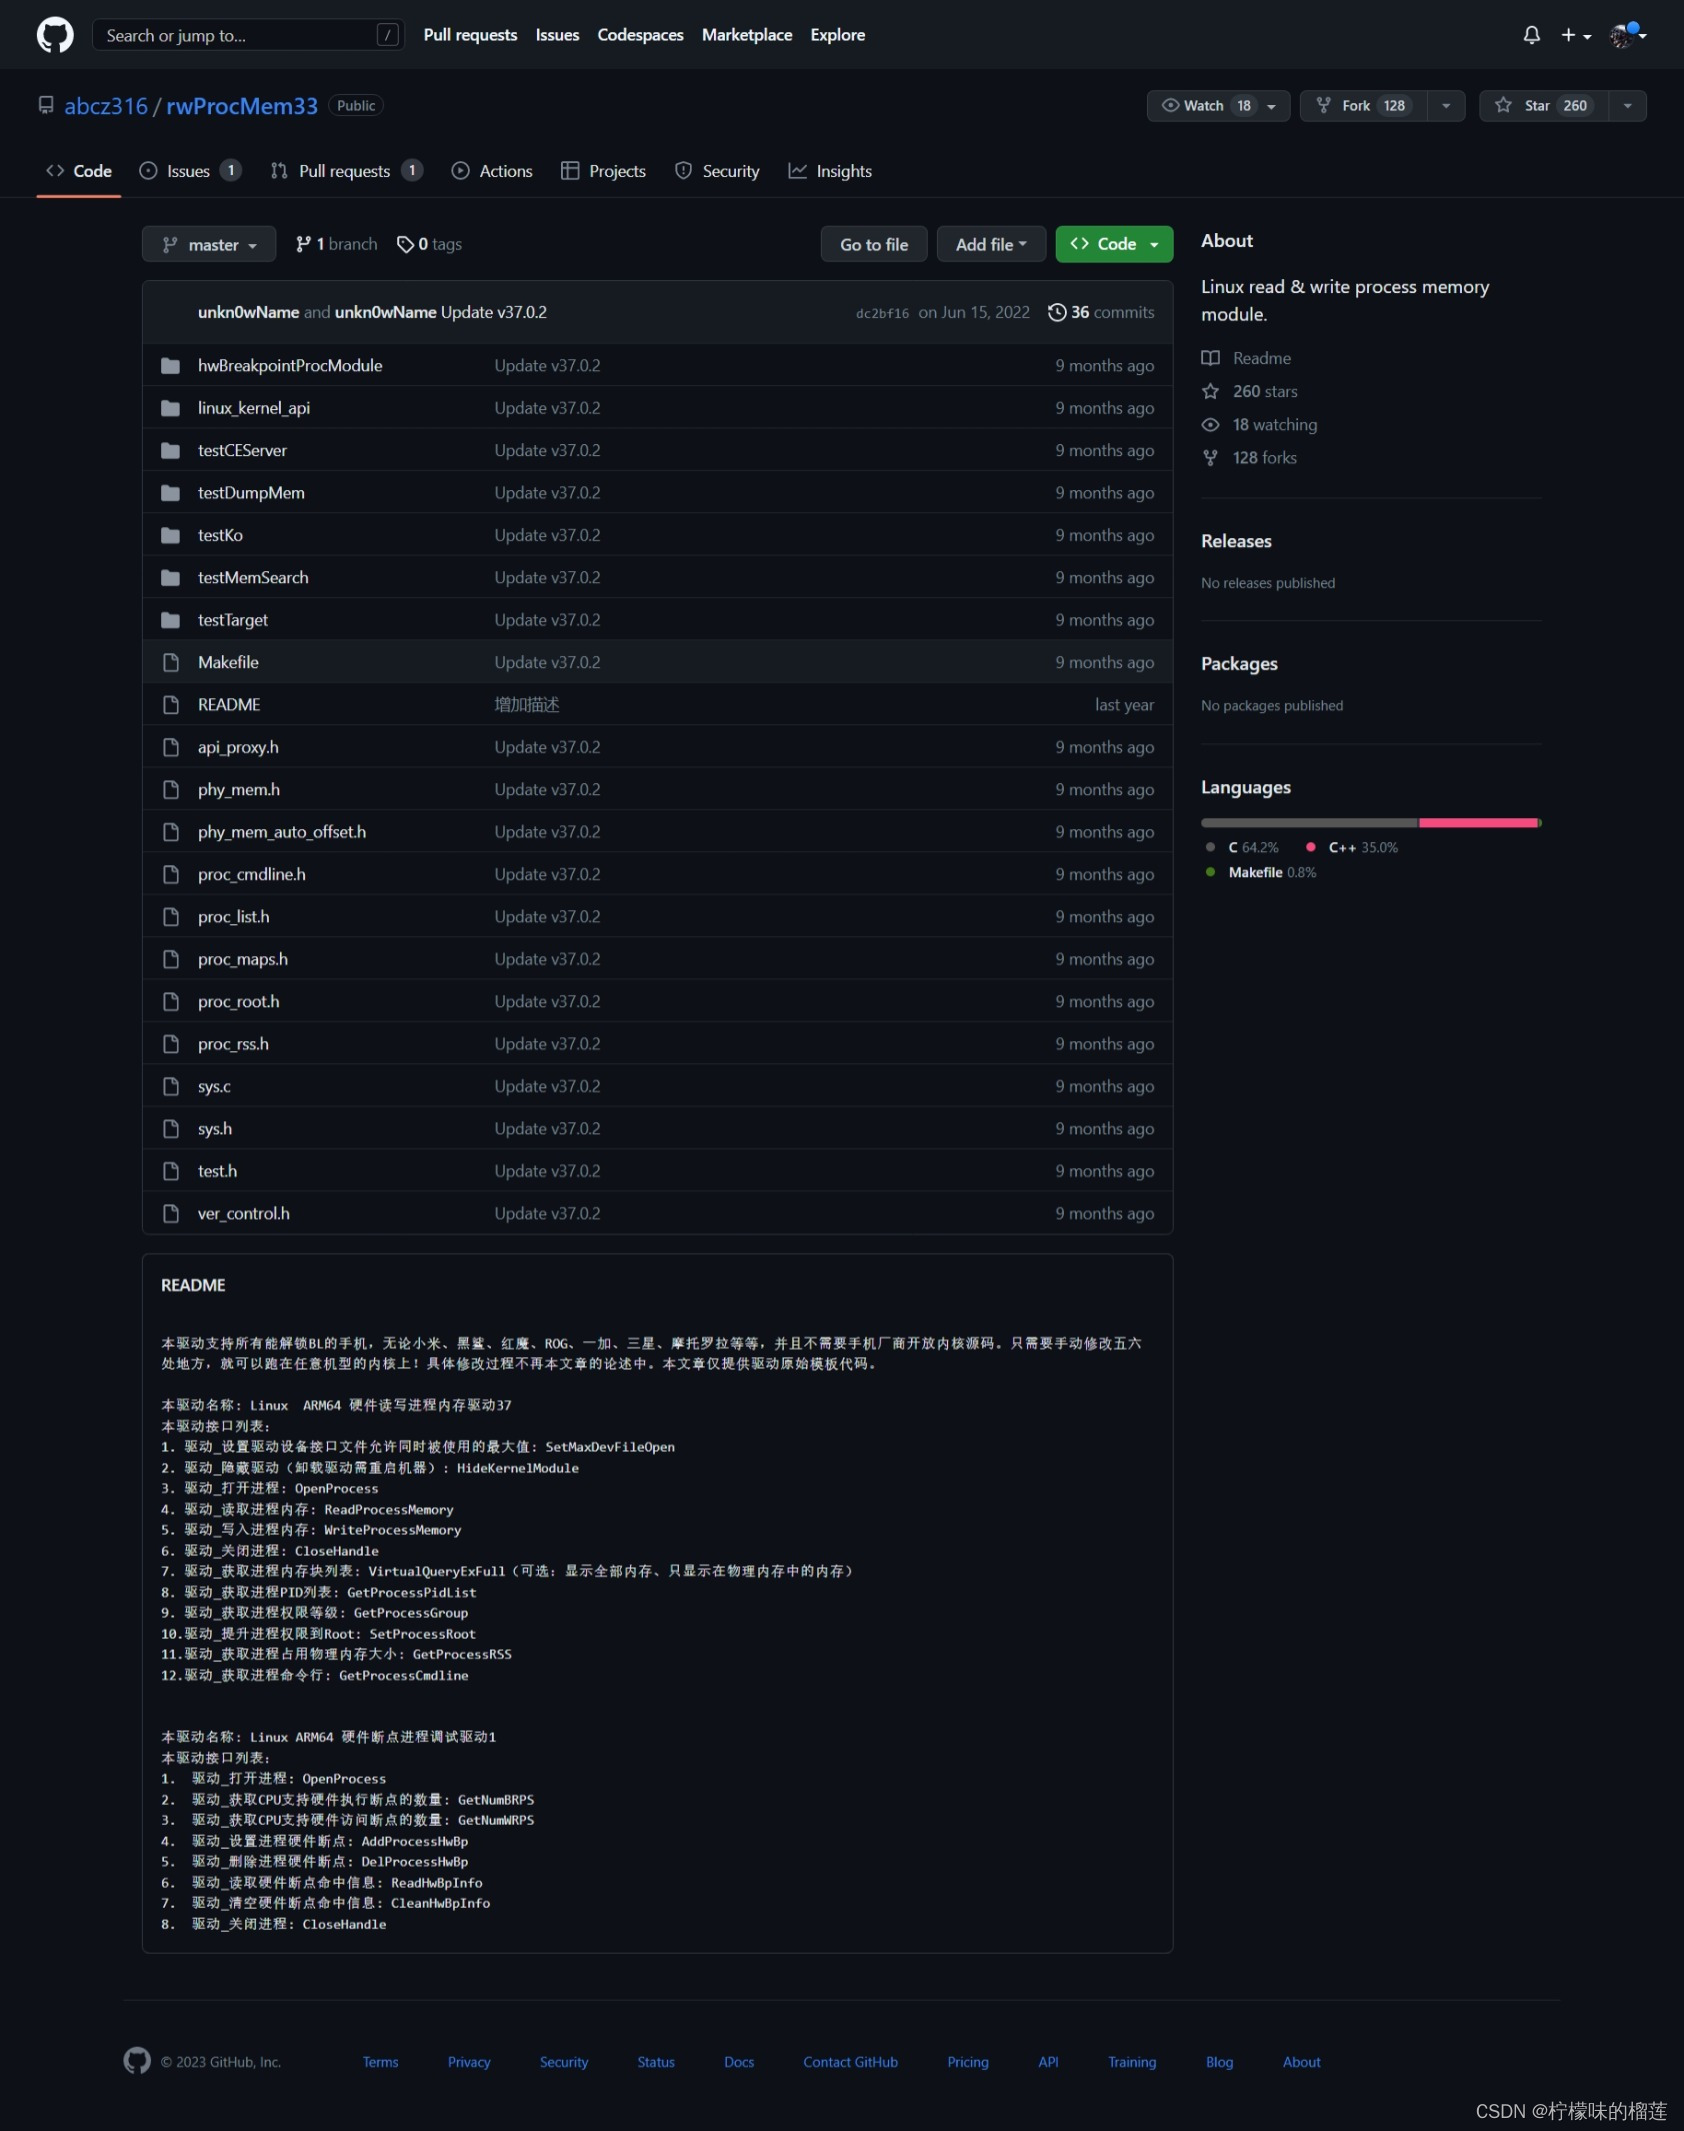
Task: Open the Contact GitHub footer link
Action: tap(850, 2062)
